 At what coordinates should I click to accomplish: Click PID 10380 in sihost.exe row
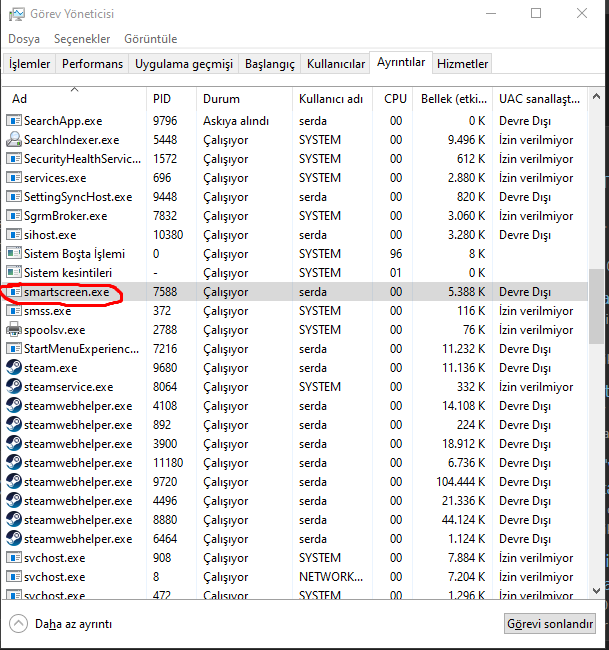(x=168, y=235)
